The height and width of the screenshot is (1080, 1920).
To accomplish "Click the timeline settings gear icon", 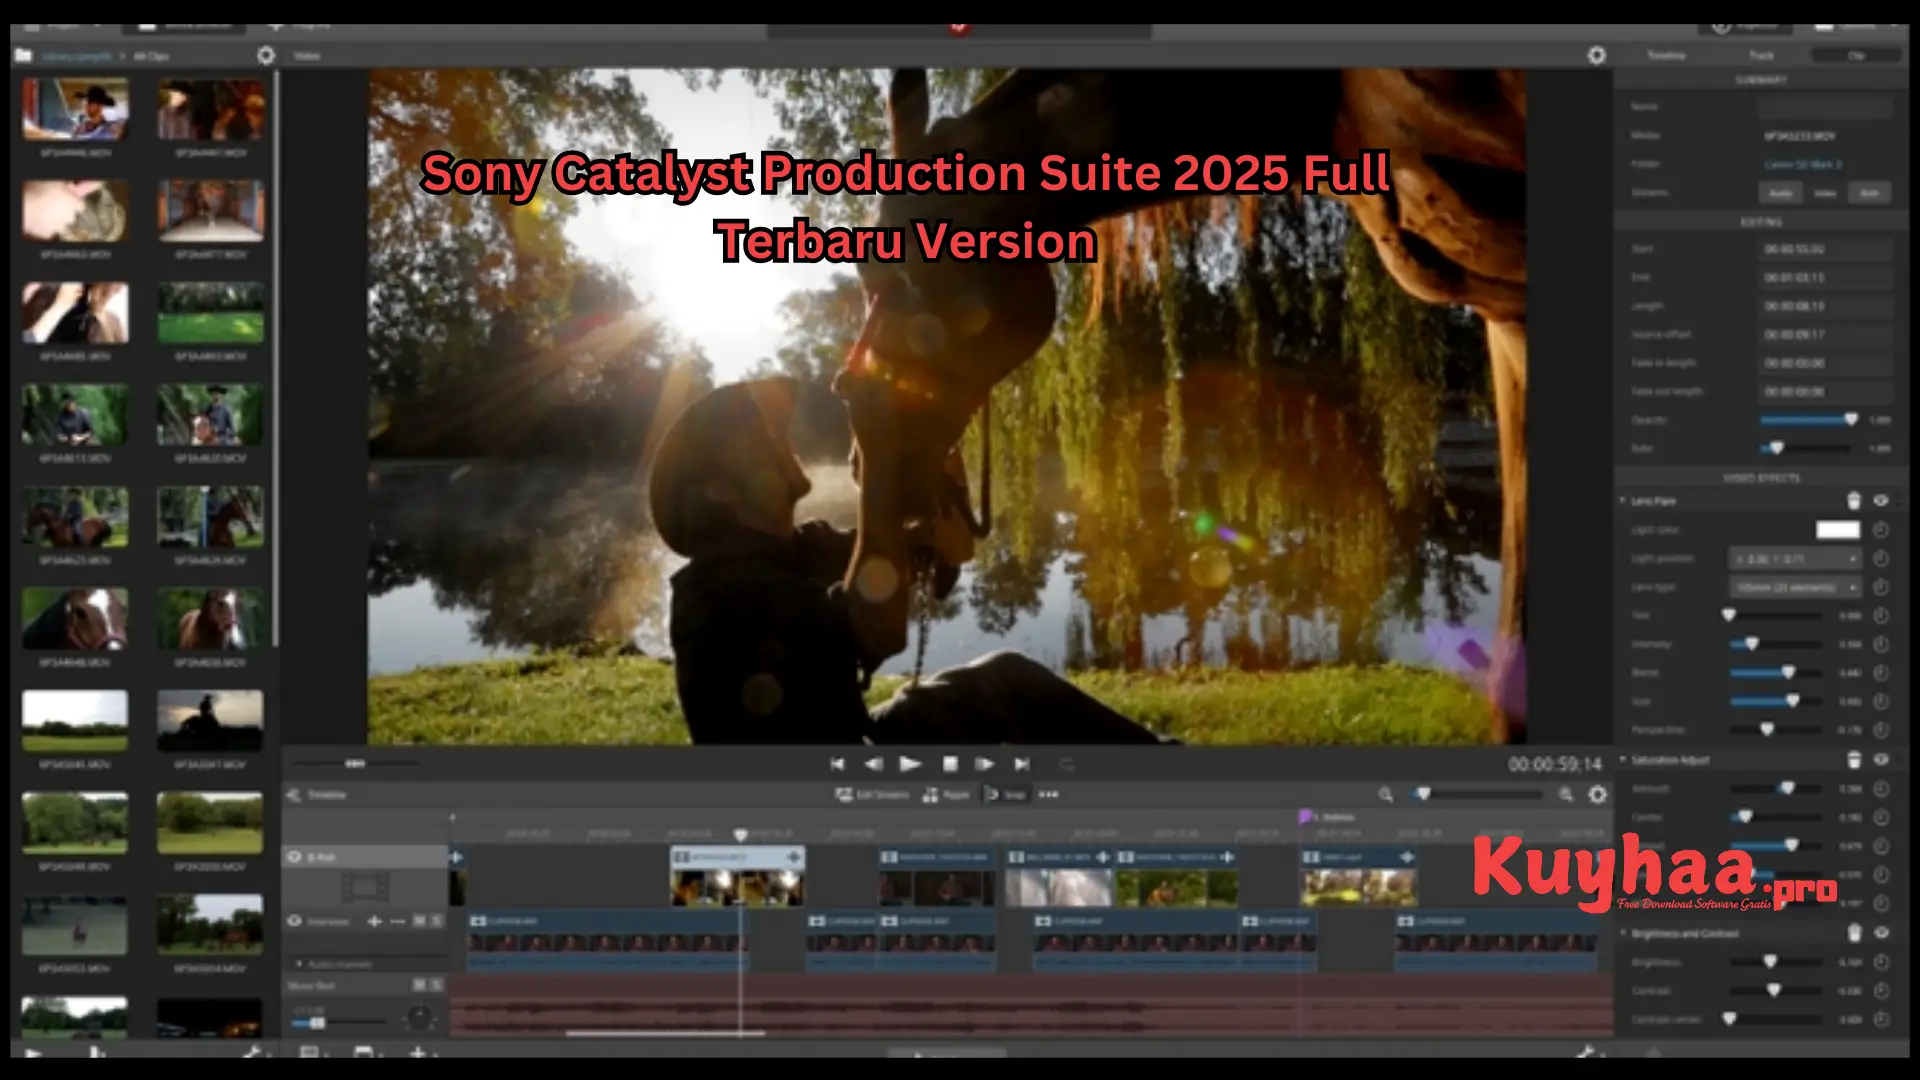I will click(1598, 795).
